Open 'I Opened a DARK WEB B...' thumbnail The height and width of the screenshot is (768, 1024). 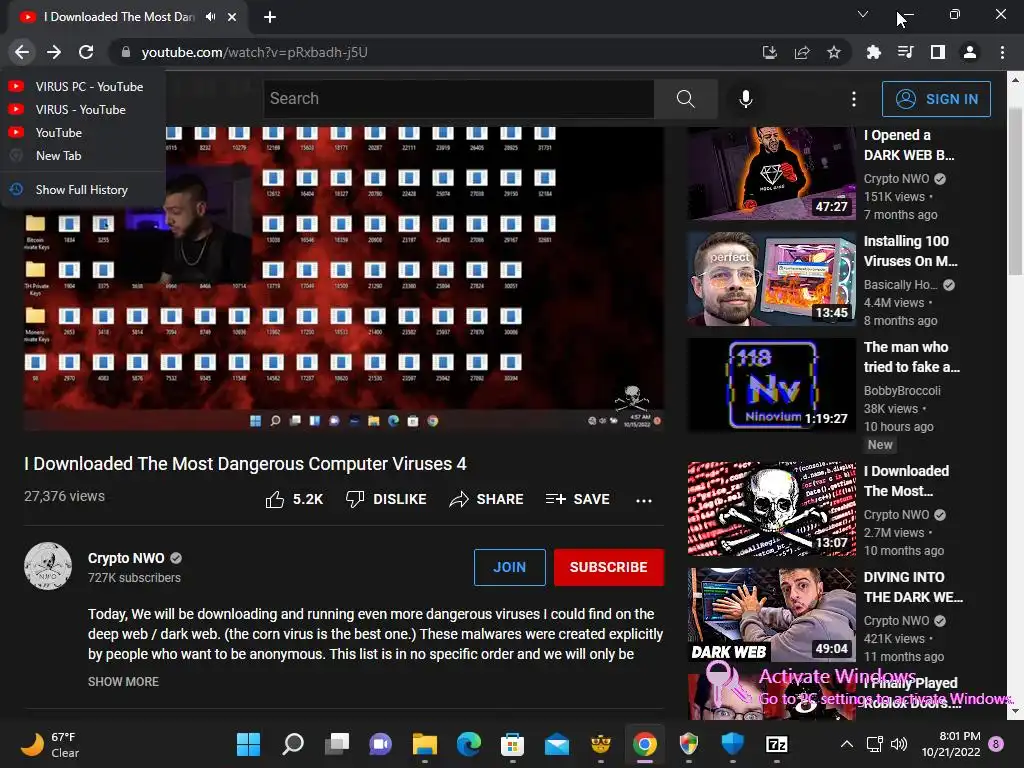pyautogui.click(x=771, y=173)
